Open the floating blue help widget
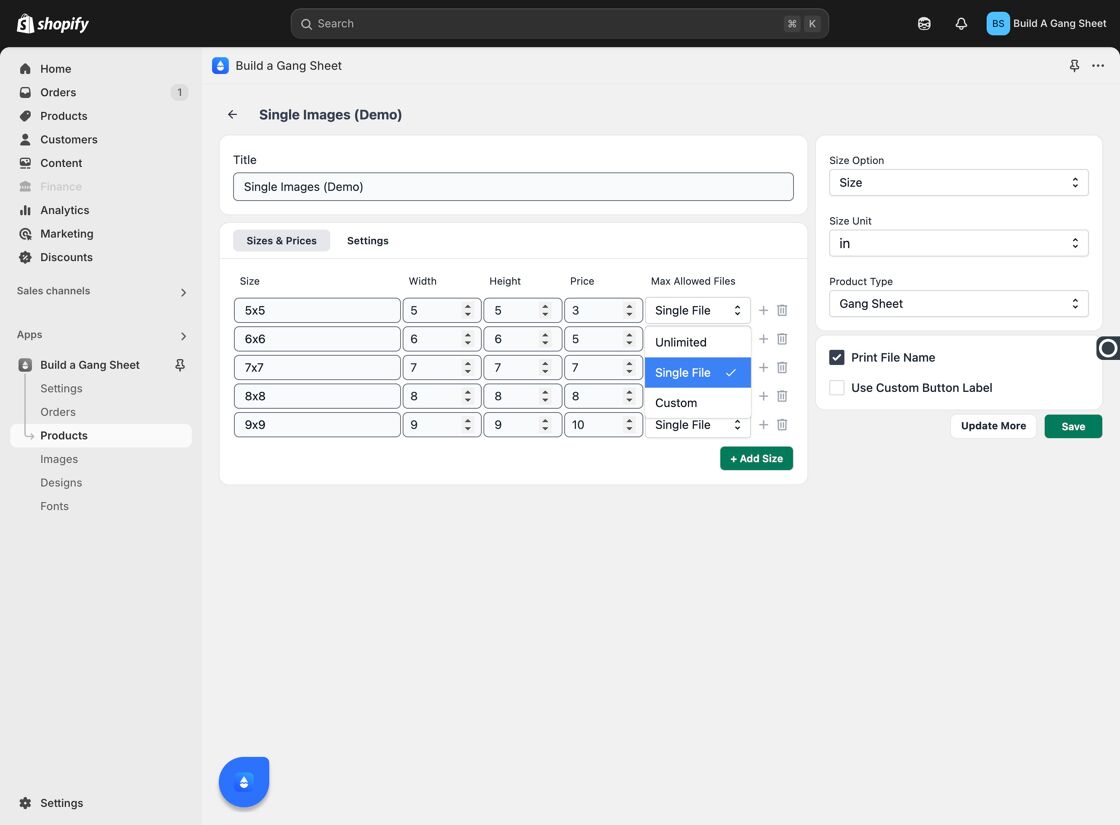 tap(244, 782)
